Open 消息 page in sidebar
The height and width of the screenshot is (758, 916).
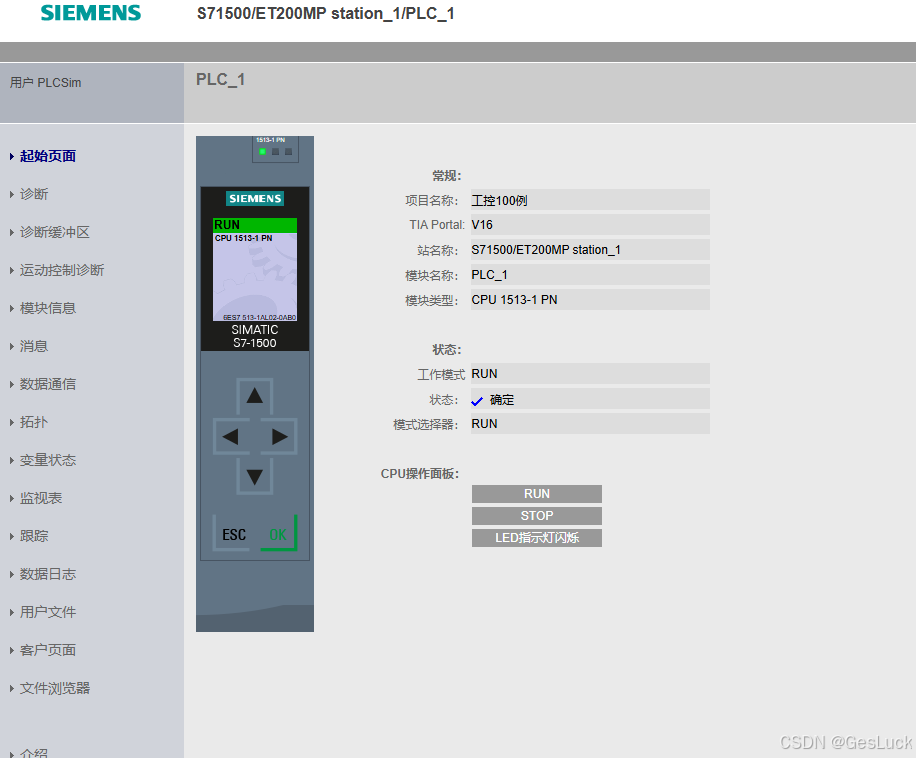click(34, 346)
